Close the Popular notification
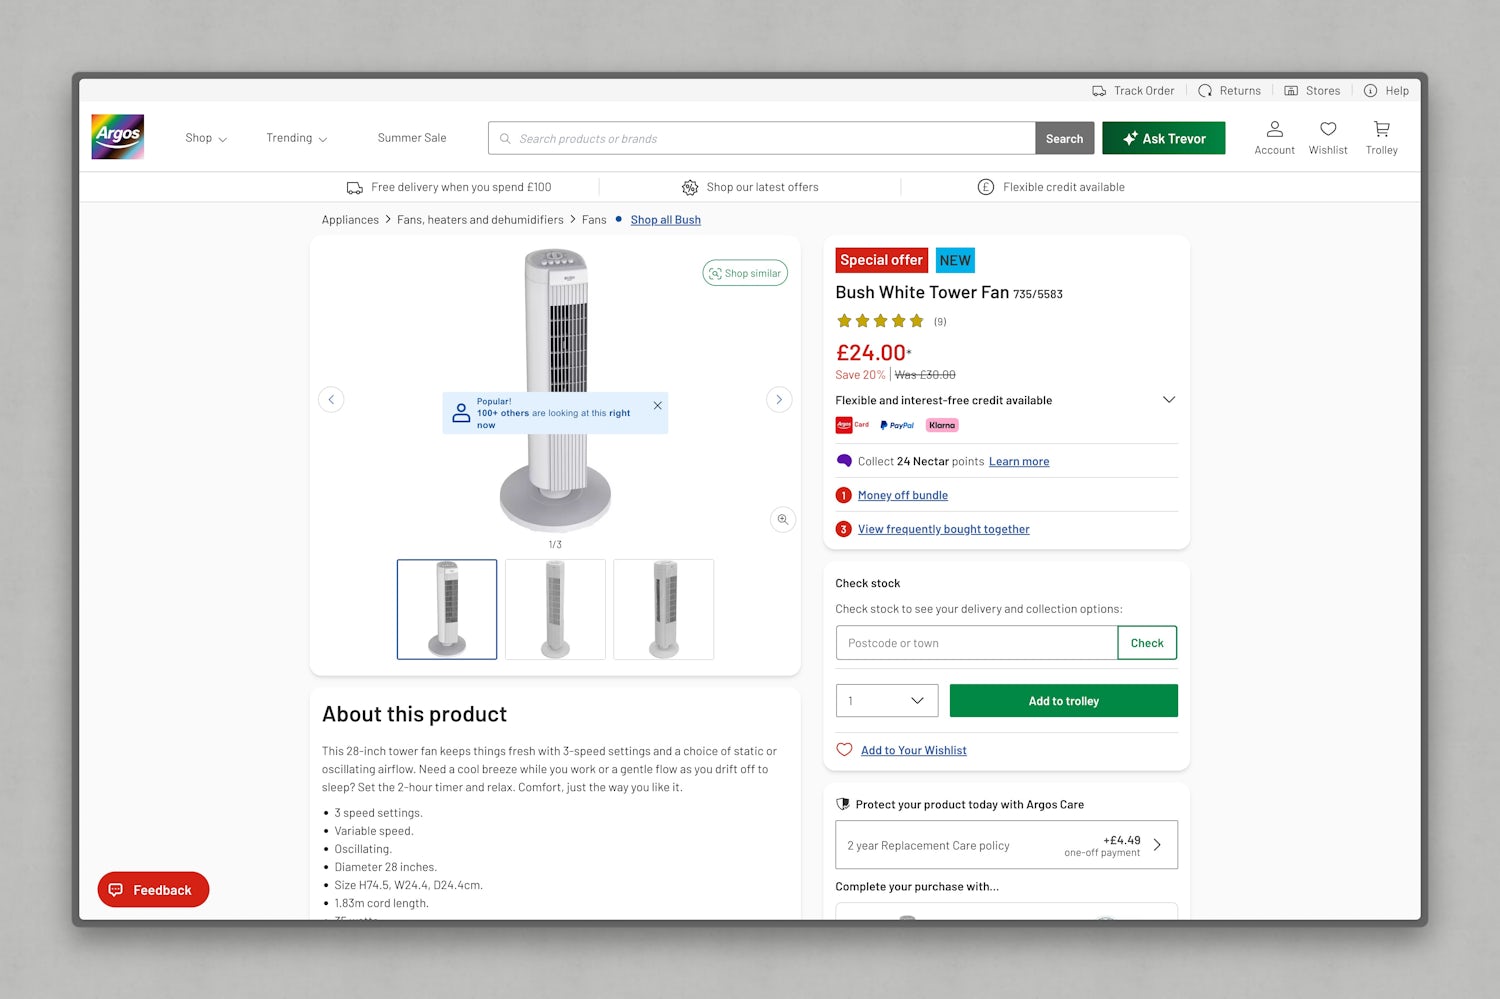Screen dimensions: 1500x999 point(657,405)
